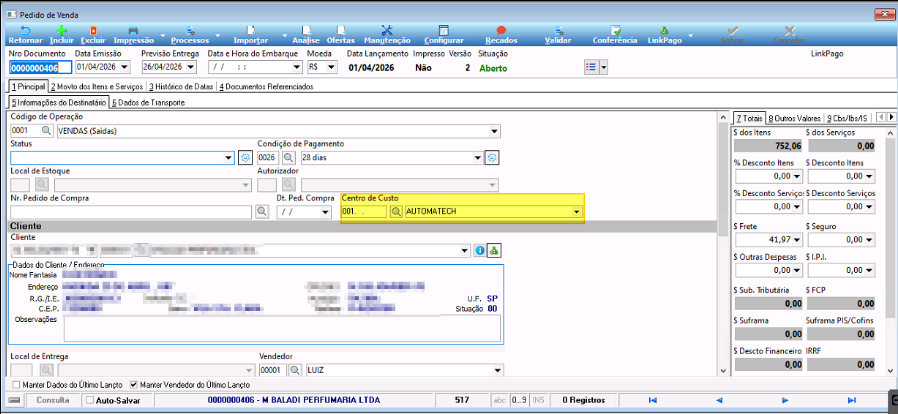Switch to Movto dos Itens e Serviços tab
The width and height of the screenshot is (898, 414).
[96, 86]
